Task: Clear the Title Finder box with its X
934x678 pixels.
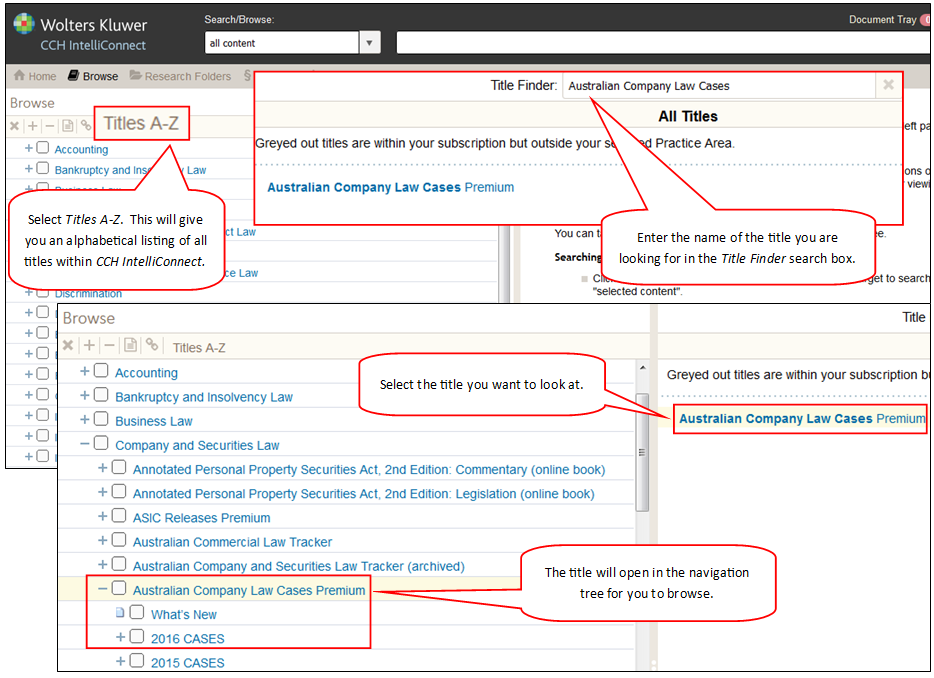Action: coord(888,85)
